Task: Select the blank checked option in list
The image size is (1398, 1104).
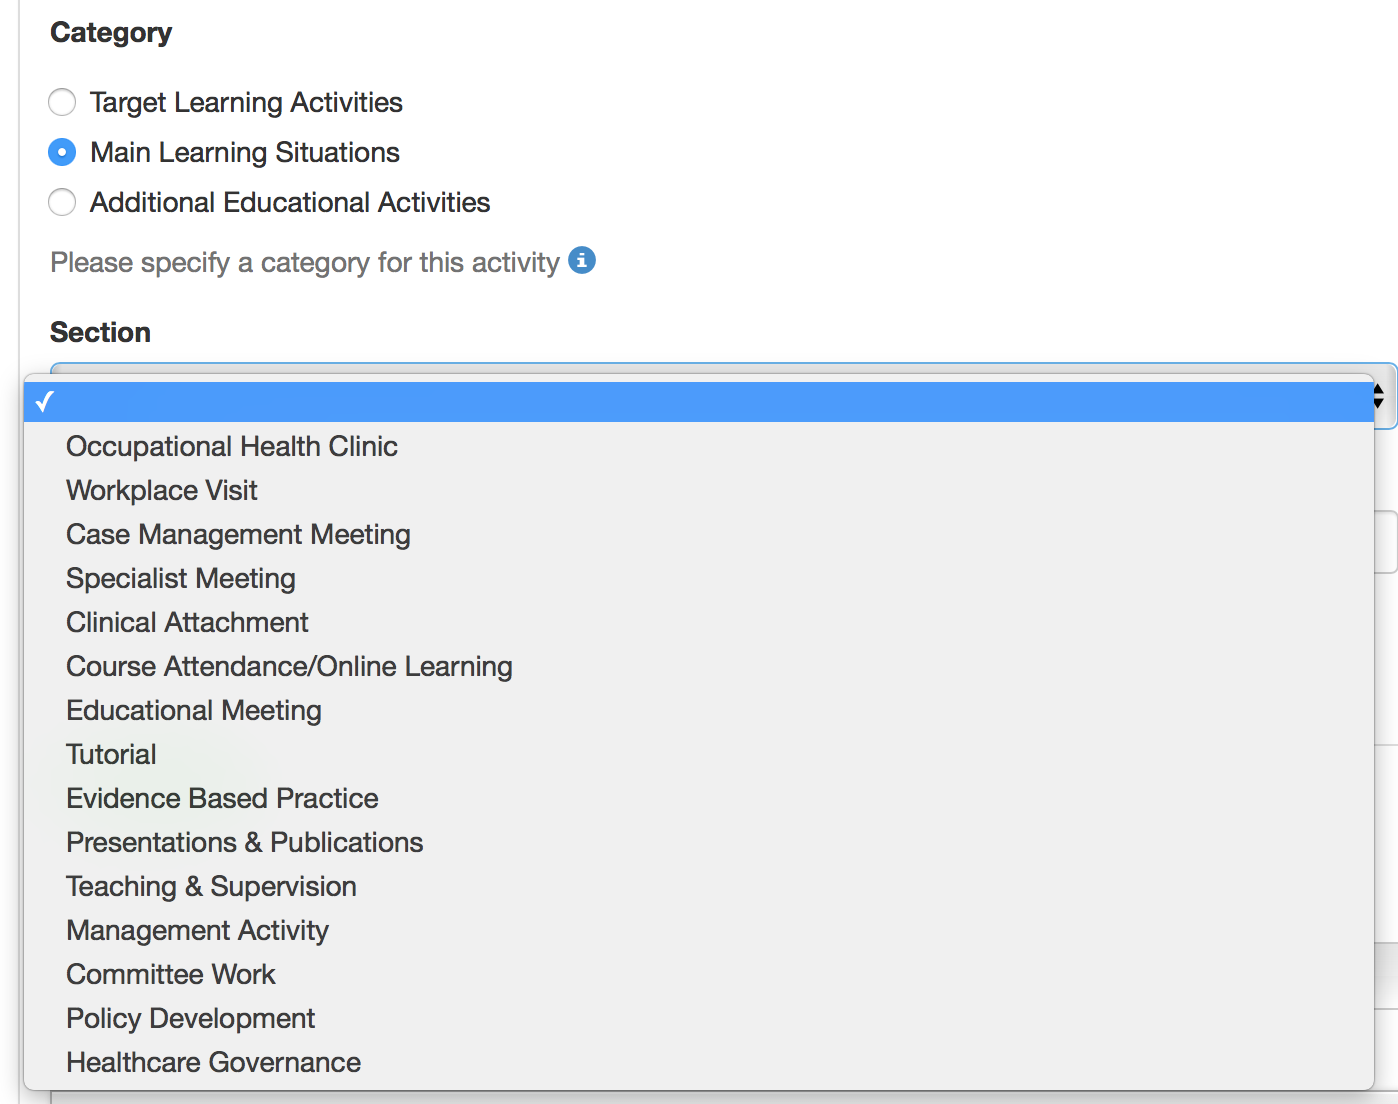Action: click(699, 402)
